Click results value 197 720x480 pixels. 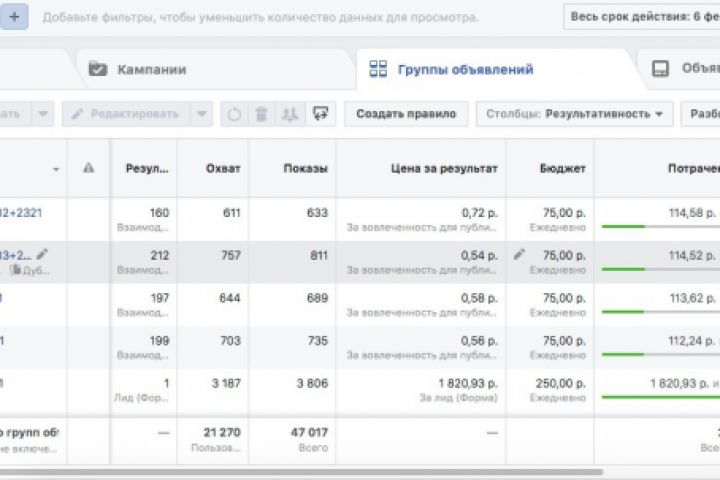click(160, 298)
